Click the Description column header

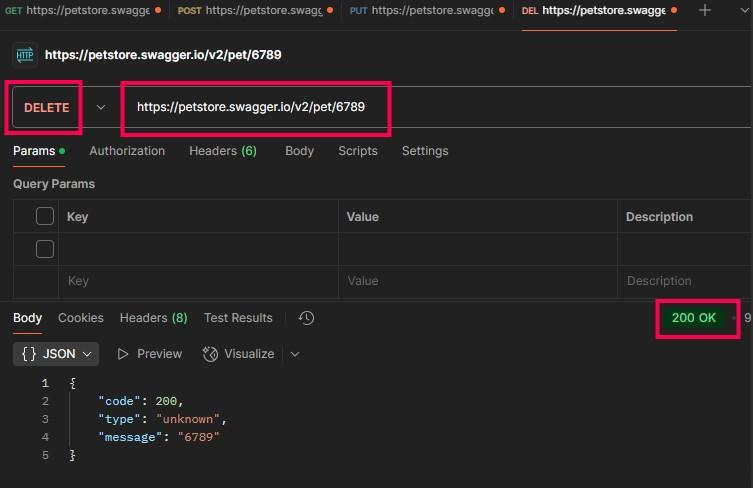coord(659,217)
